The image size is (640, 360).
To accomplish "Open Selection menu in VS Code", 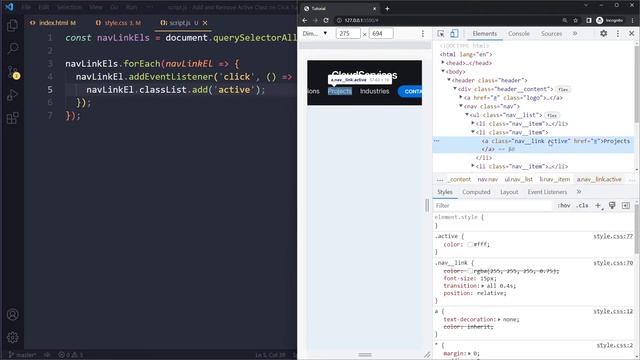I will (69, 7).
